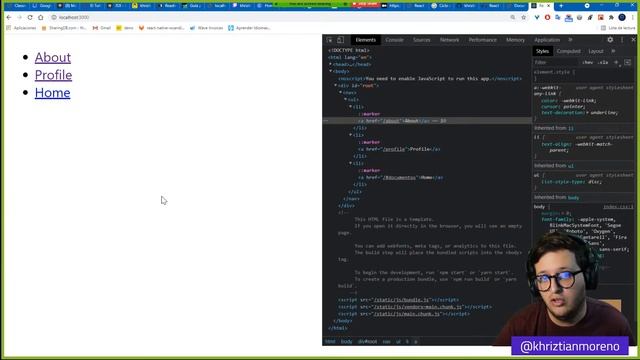
Task: Open the Memory tab
Action: coord(515,40)
